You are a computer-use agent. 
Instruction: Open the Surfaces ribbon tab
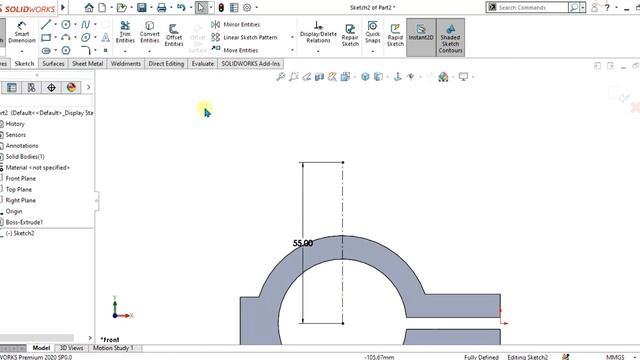point(53,64)
